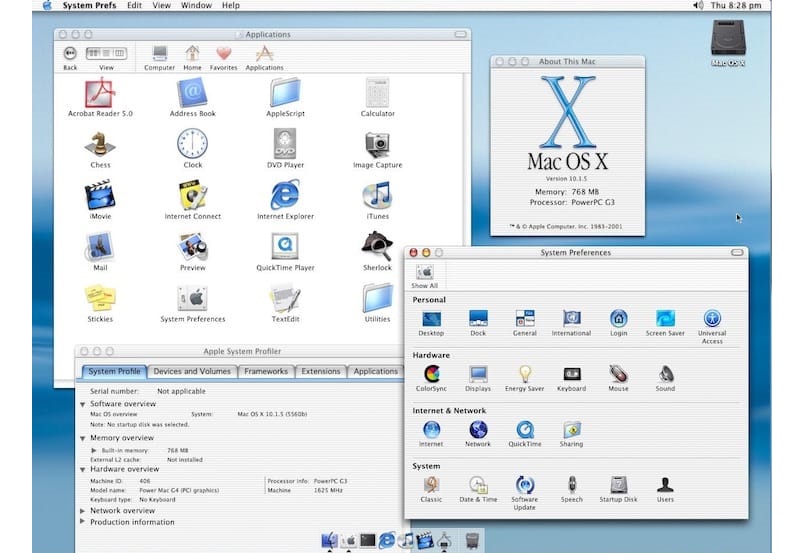The image size is (800, 553).
Task: Launch Sherlock from the Applications window
Action: pos(377,246)
